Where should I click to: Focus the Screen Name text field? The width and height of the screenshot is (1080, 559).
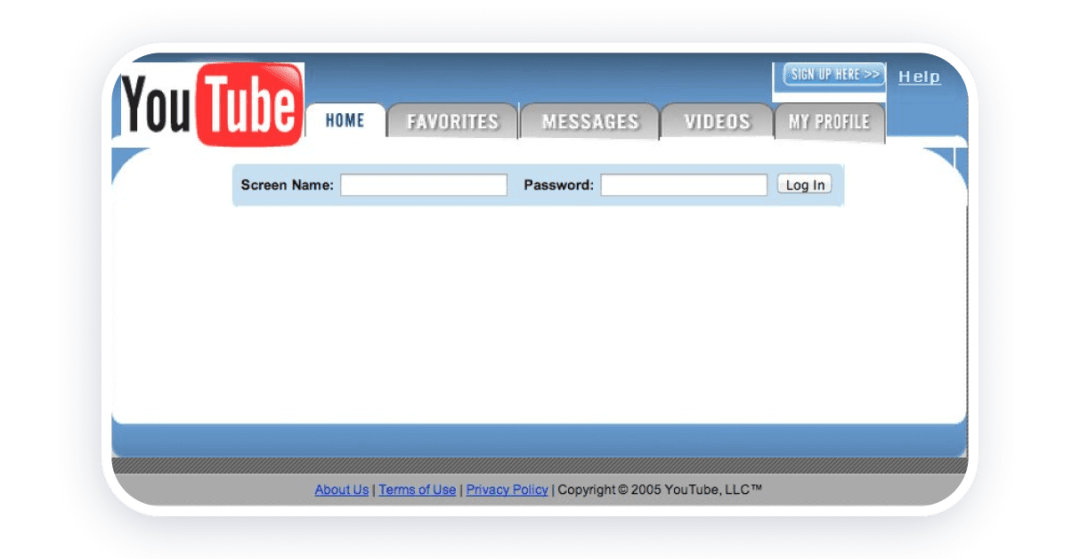423,185
